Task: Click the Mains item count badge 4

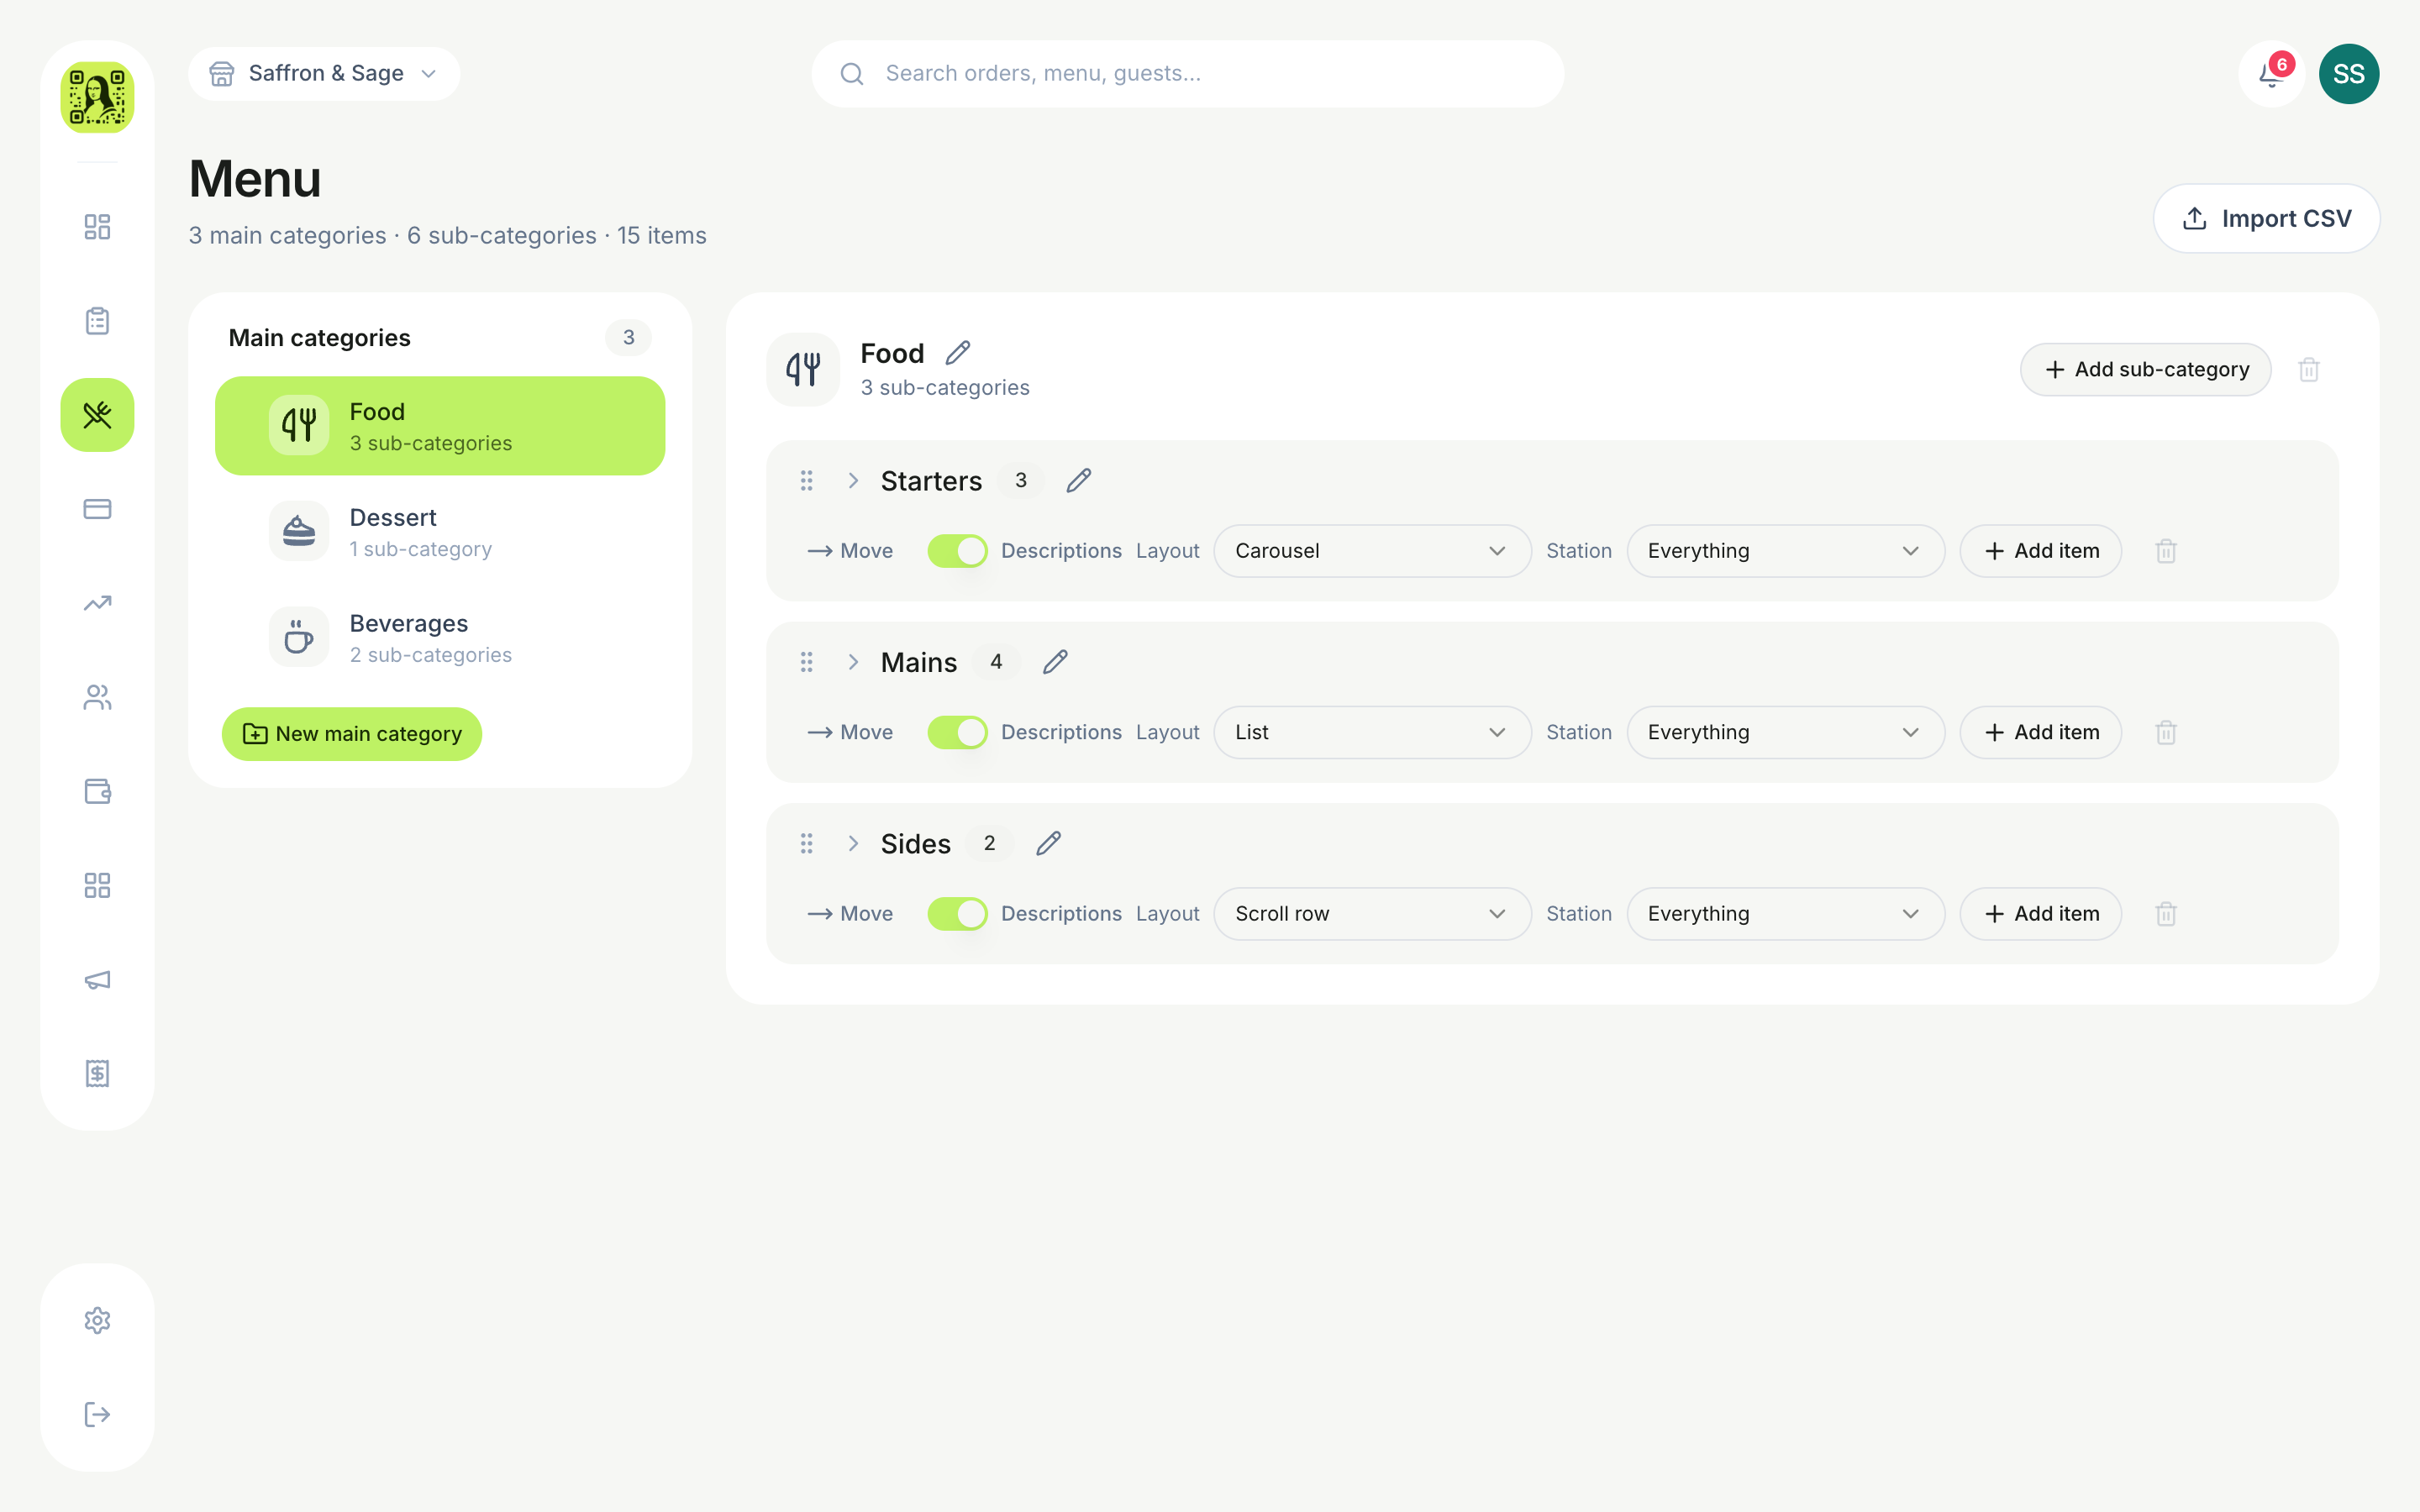Action: click(996, 662)
